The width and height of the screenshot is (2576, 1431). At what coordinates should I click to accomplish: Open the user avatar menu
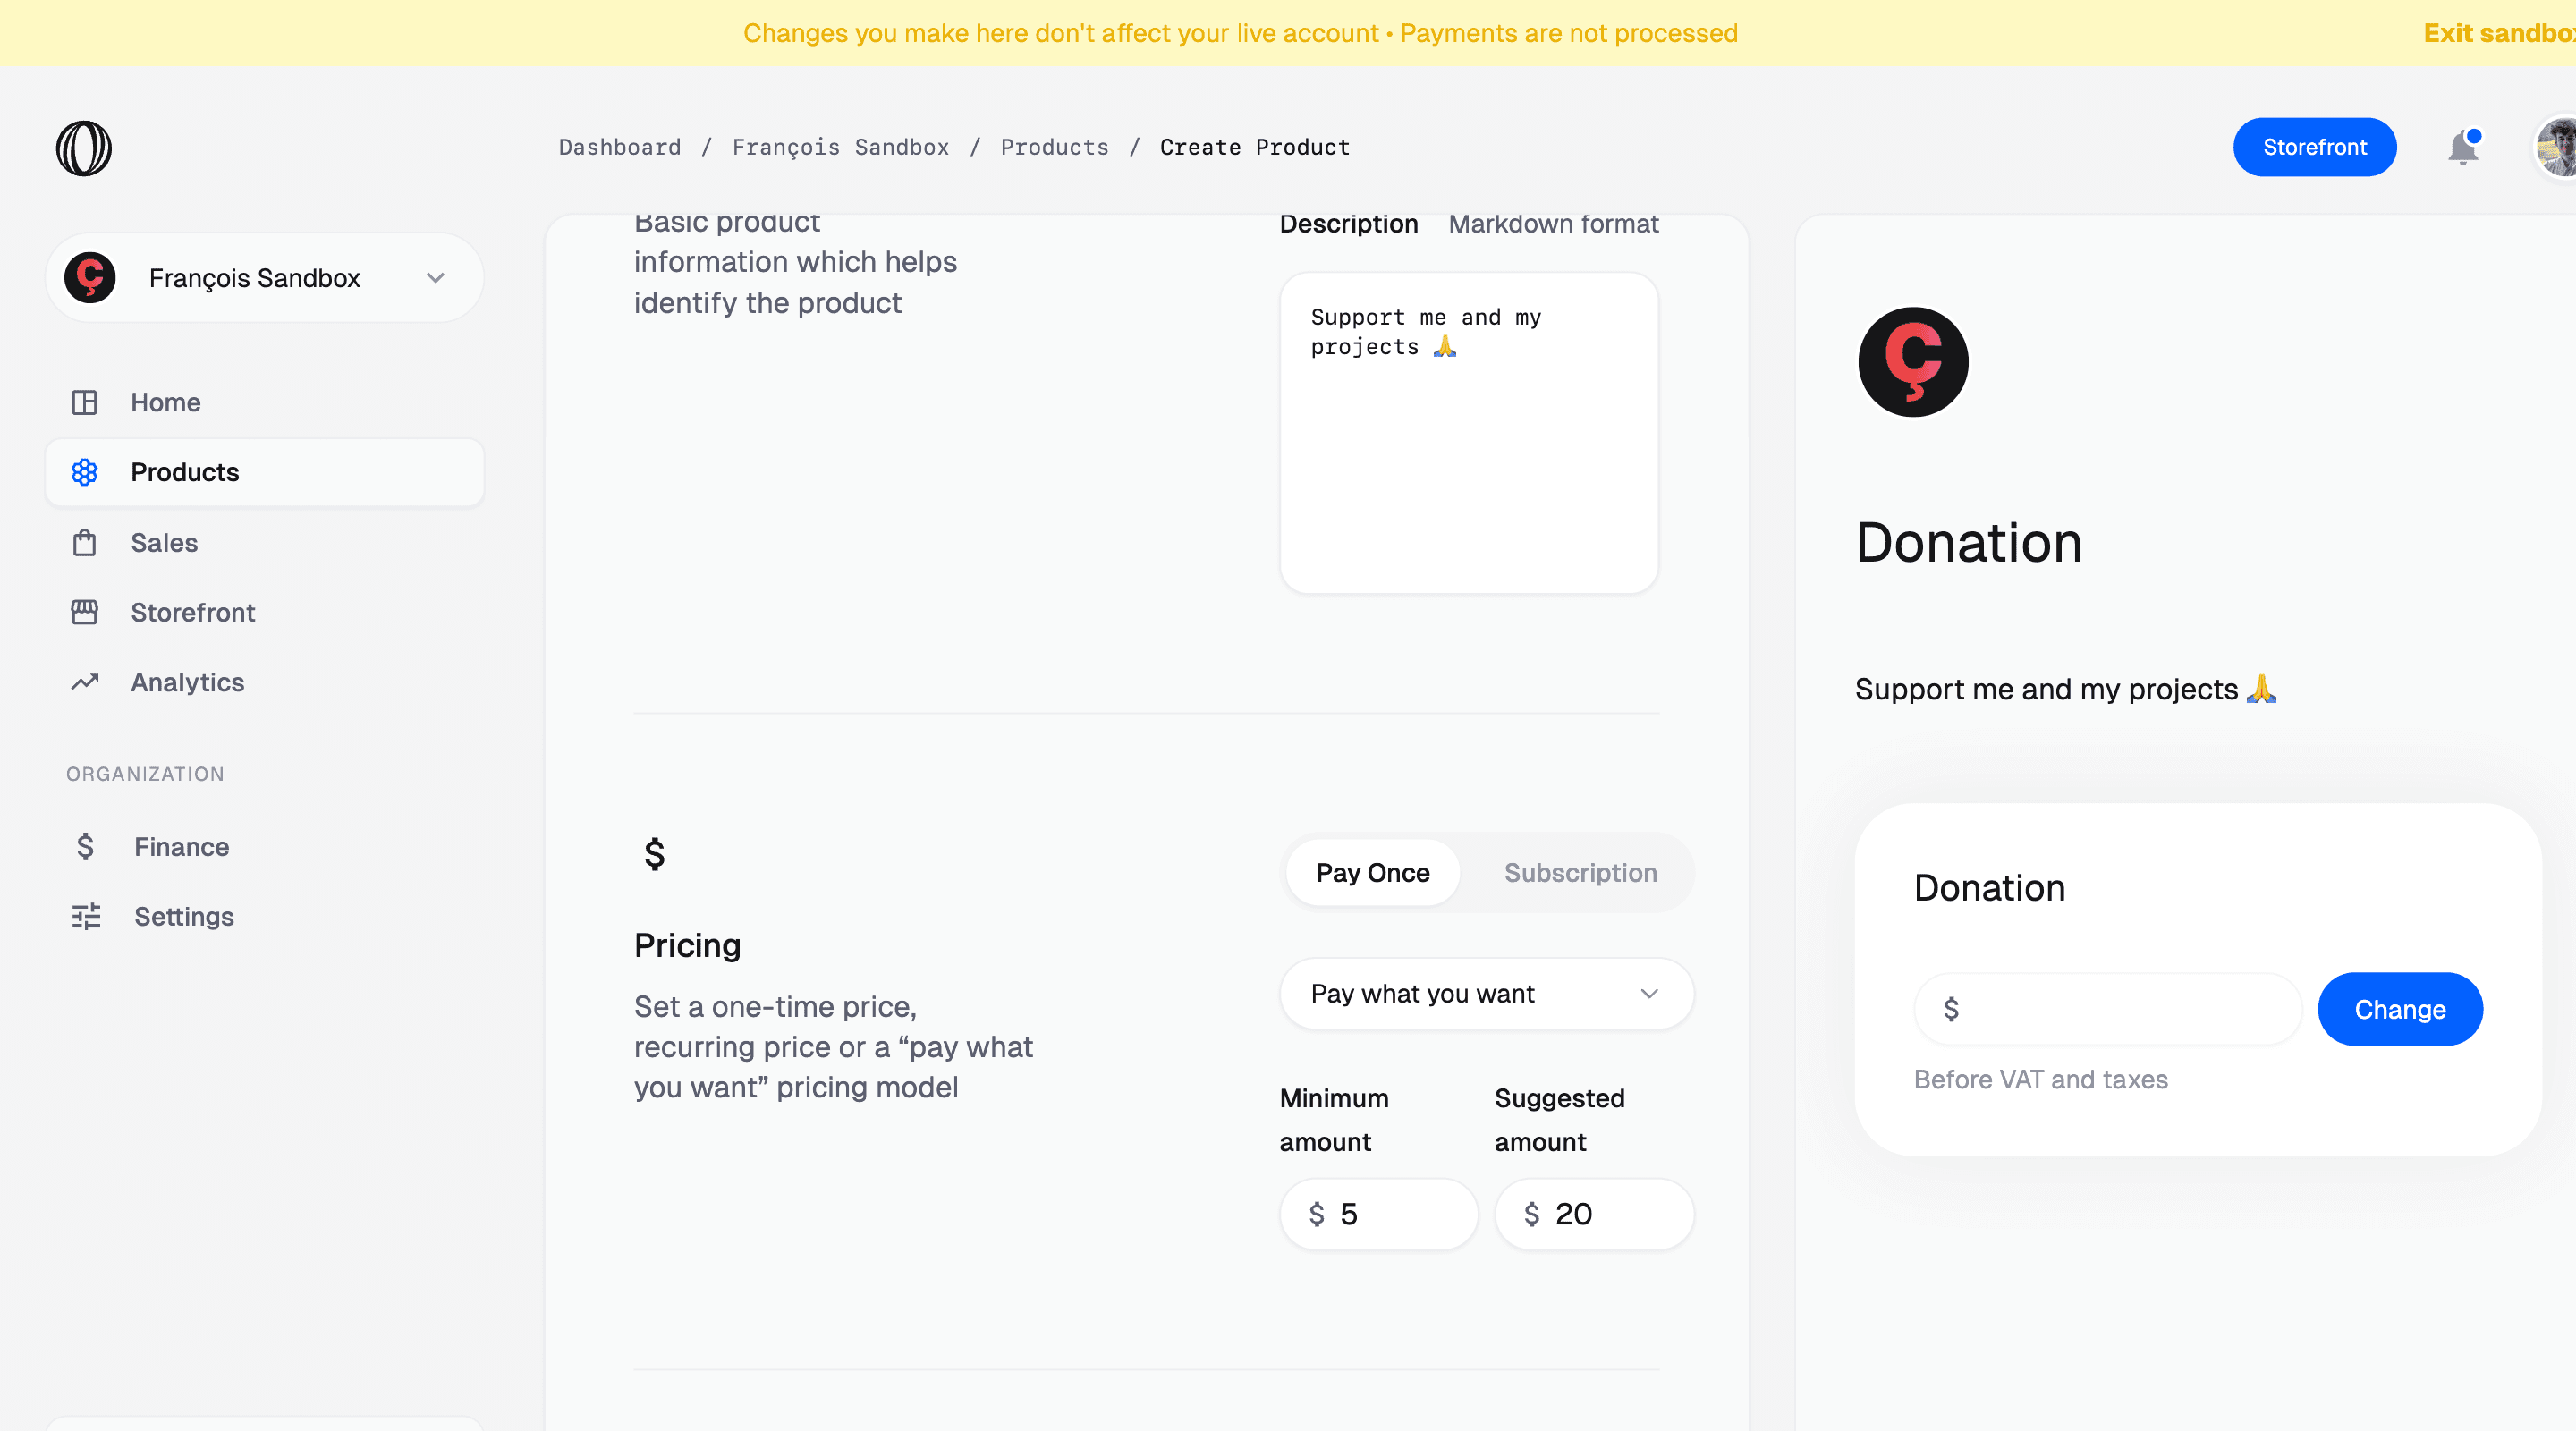pyautogui.click(x=2556, y=148)
